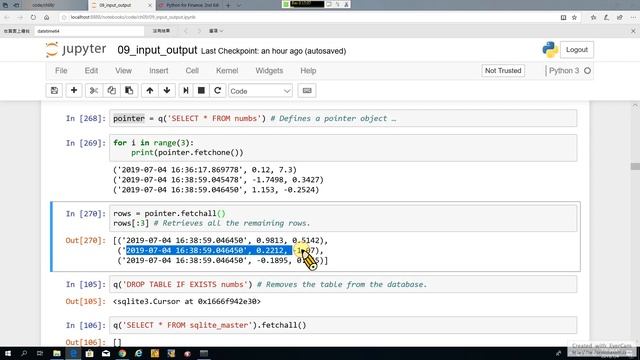Switch to the 09_input_output browser tab
This screenshot has height=360, width=640.
(116, 5)
